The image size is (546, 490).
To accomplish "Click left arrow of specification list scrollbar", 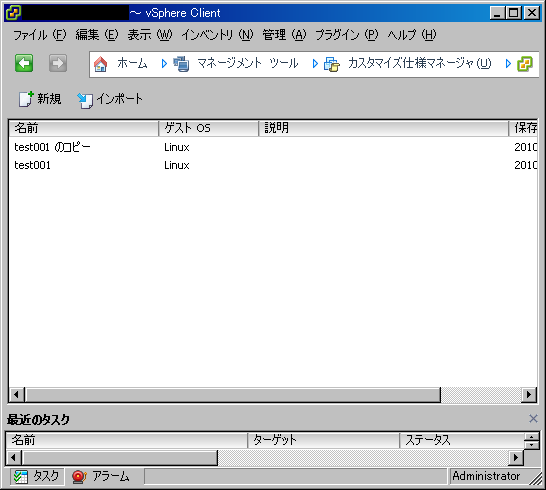I will [x=16, y=395].
